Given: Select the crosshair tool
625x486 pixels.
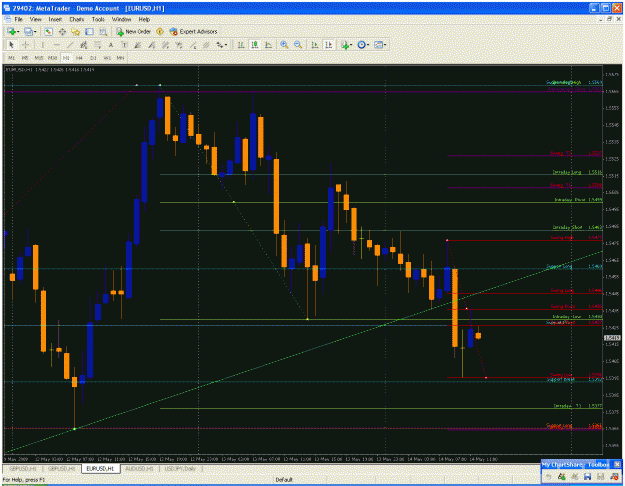Looking at the screenshot, I should point(26,45).
